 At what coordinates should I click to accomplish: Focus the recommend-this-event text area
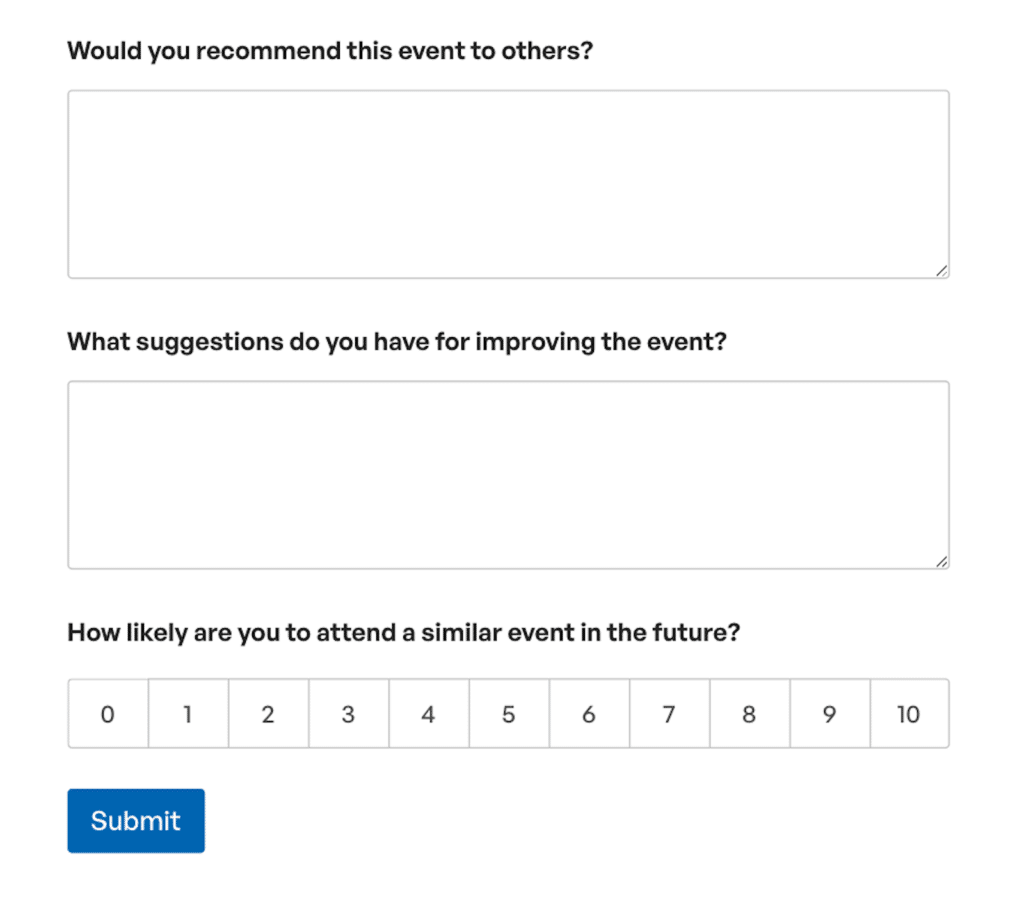pyautogui.click(x=508, y=184)
